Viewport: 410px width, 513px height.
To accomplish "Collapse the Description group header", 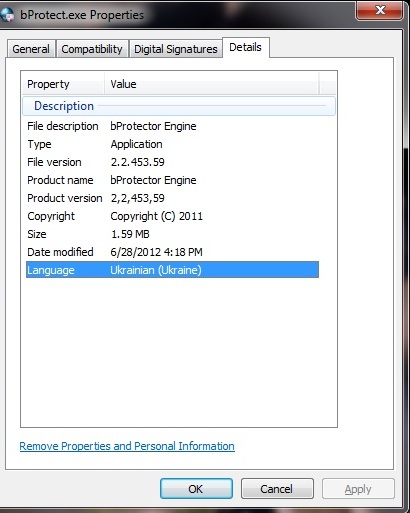I will coord(179,106).
